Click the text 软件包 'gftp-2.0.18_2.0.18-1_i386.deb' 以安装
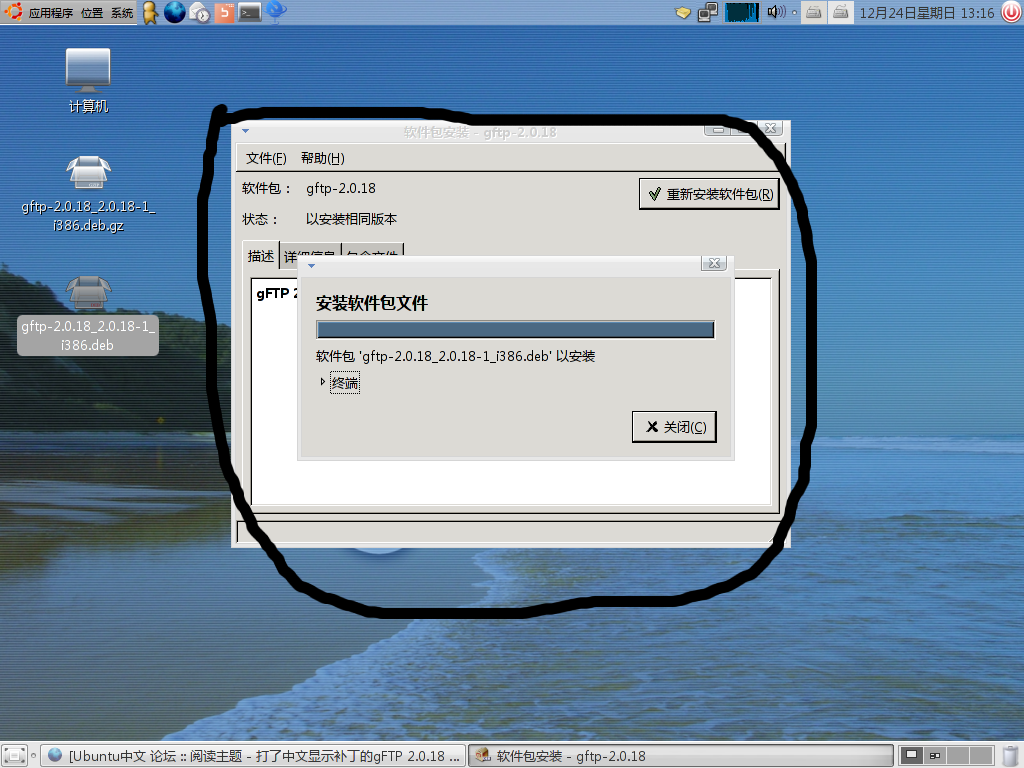This screenshot has height=768, width=1024. click(455, 357)
